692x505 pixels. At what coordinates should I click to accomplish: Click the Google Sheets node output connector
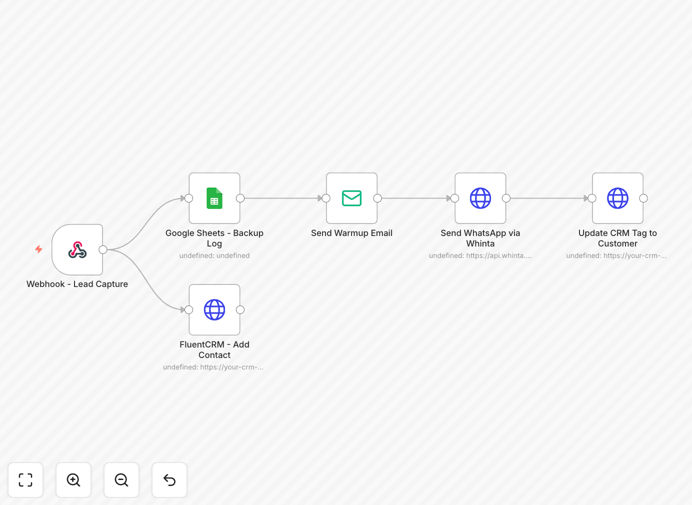point(240,198)
